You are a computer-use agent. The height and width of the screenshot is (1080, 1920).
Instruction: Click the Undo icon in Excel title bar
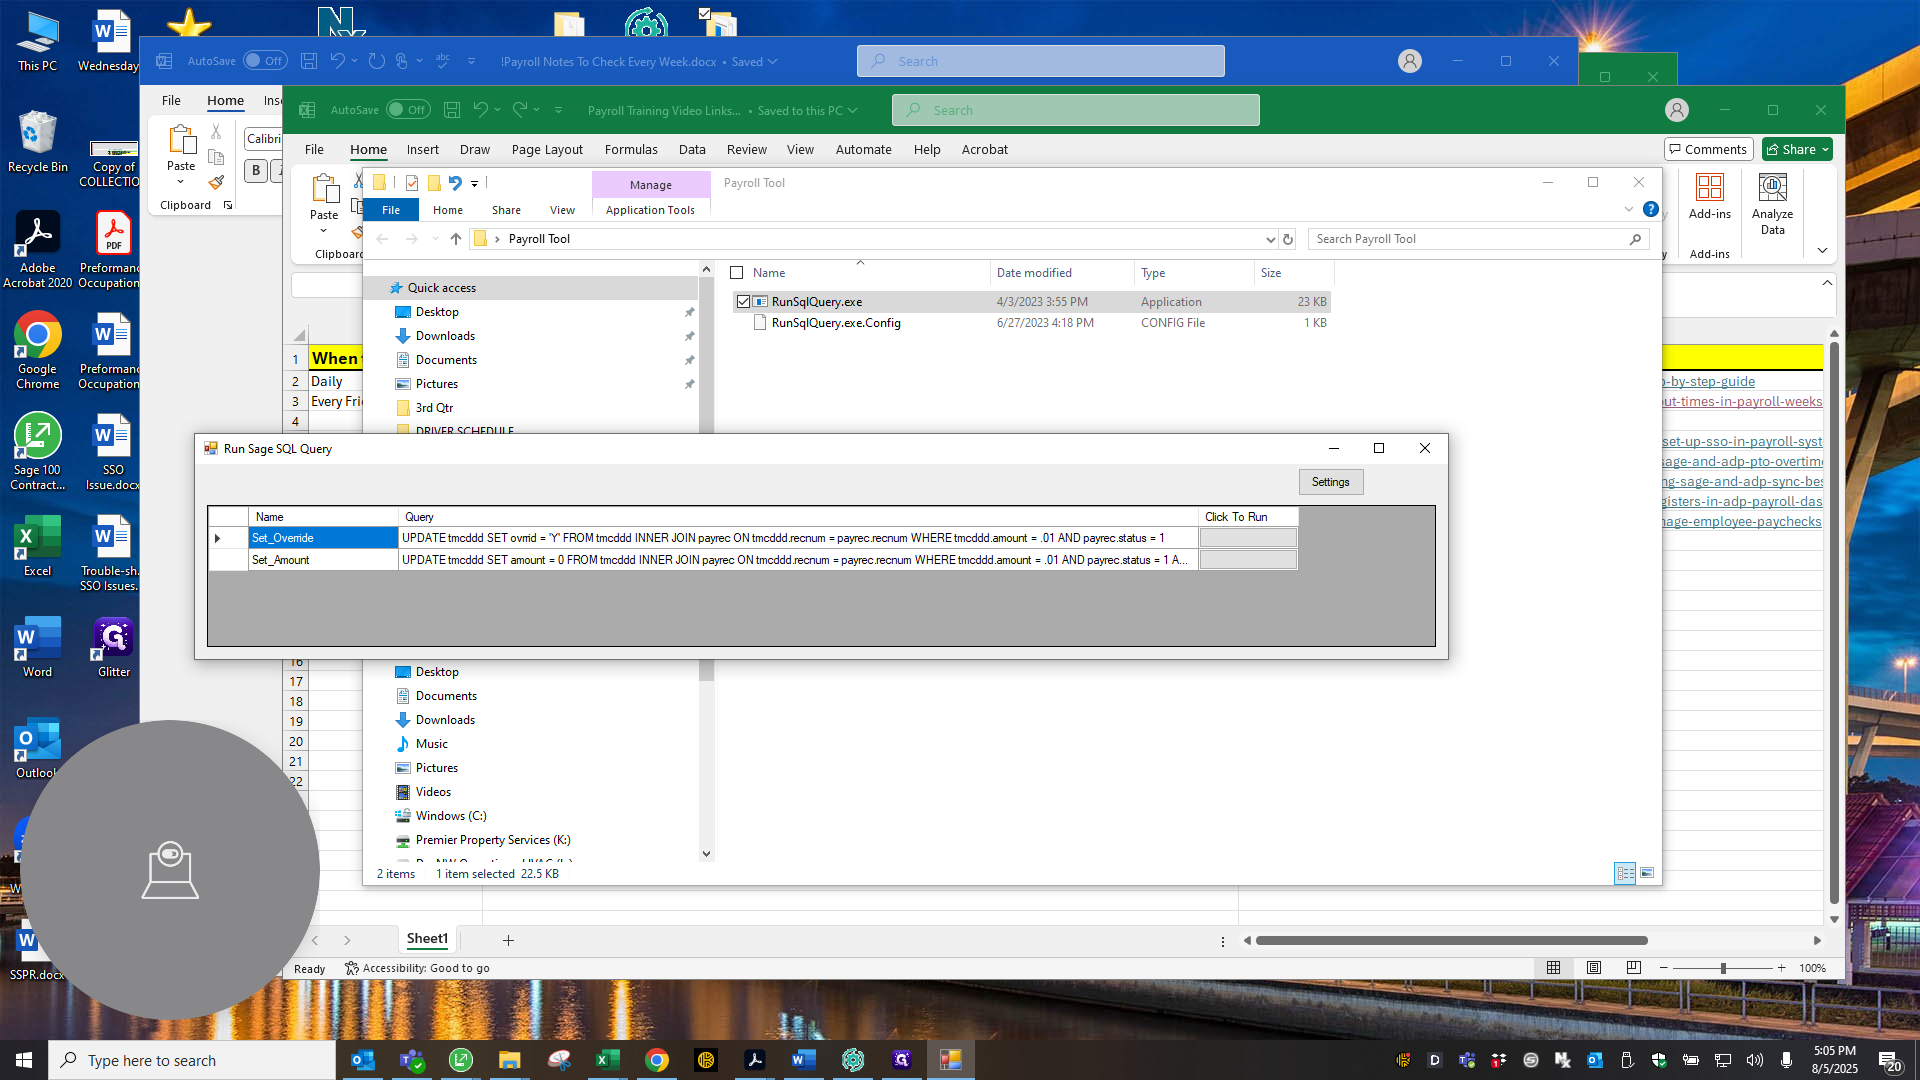(481, 110)
